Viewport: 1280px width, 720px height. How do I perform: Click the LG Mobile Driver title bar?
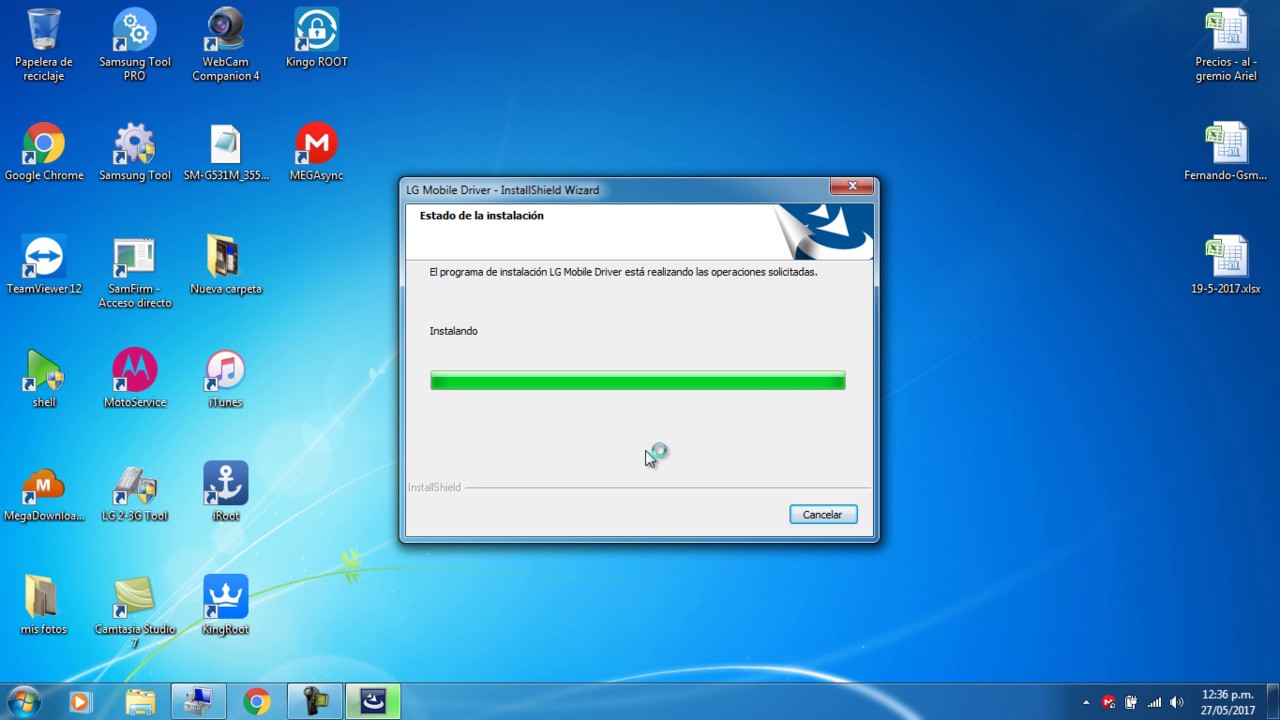click(616, 190)
